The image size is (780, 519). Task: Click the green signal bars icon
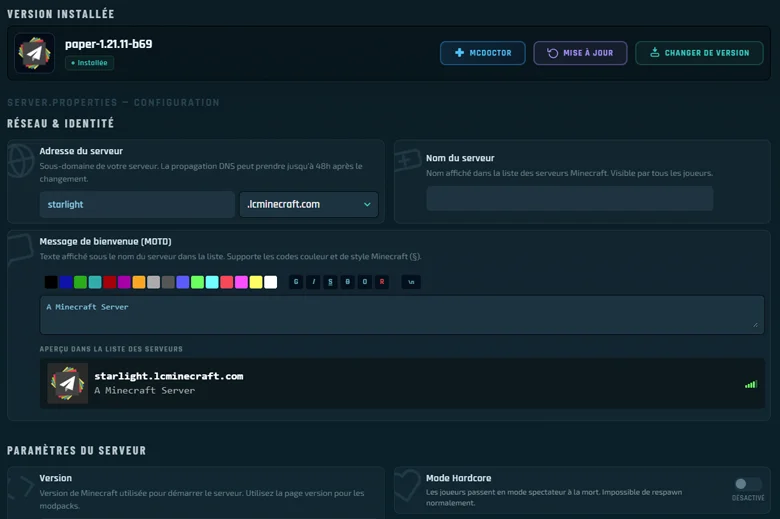coord(751,384)
